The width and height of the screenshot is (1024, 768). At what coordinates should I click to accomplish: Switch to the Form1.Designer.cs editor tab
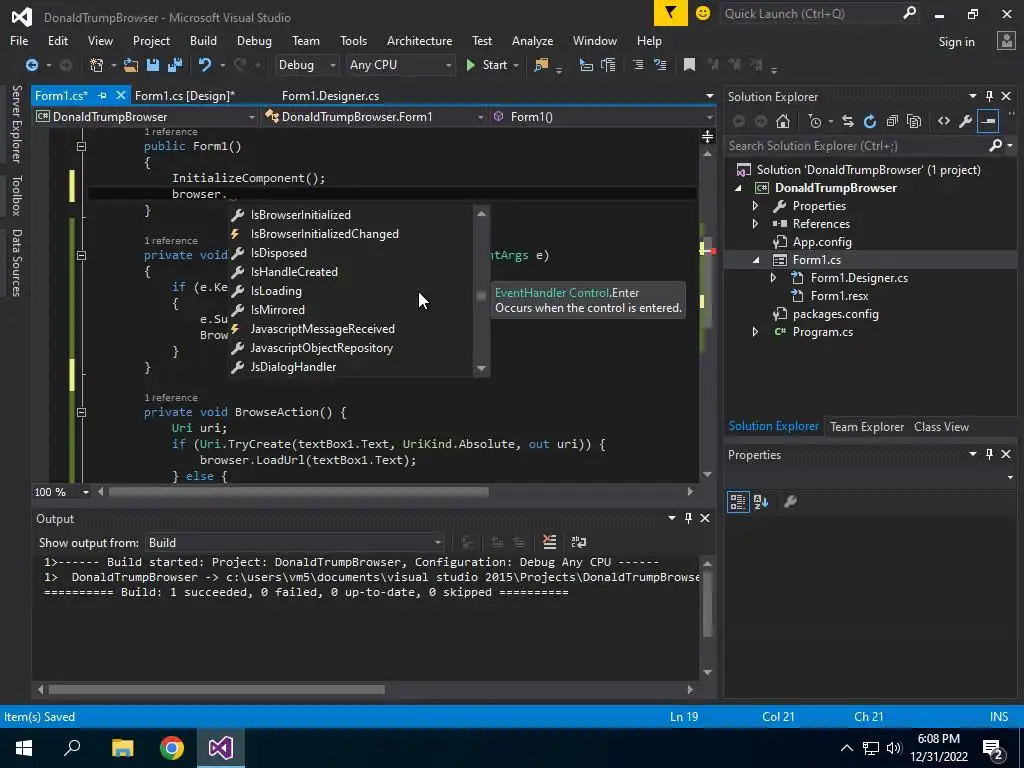tap(330, 95)
